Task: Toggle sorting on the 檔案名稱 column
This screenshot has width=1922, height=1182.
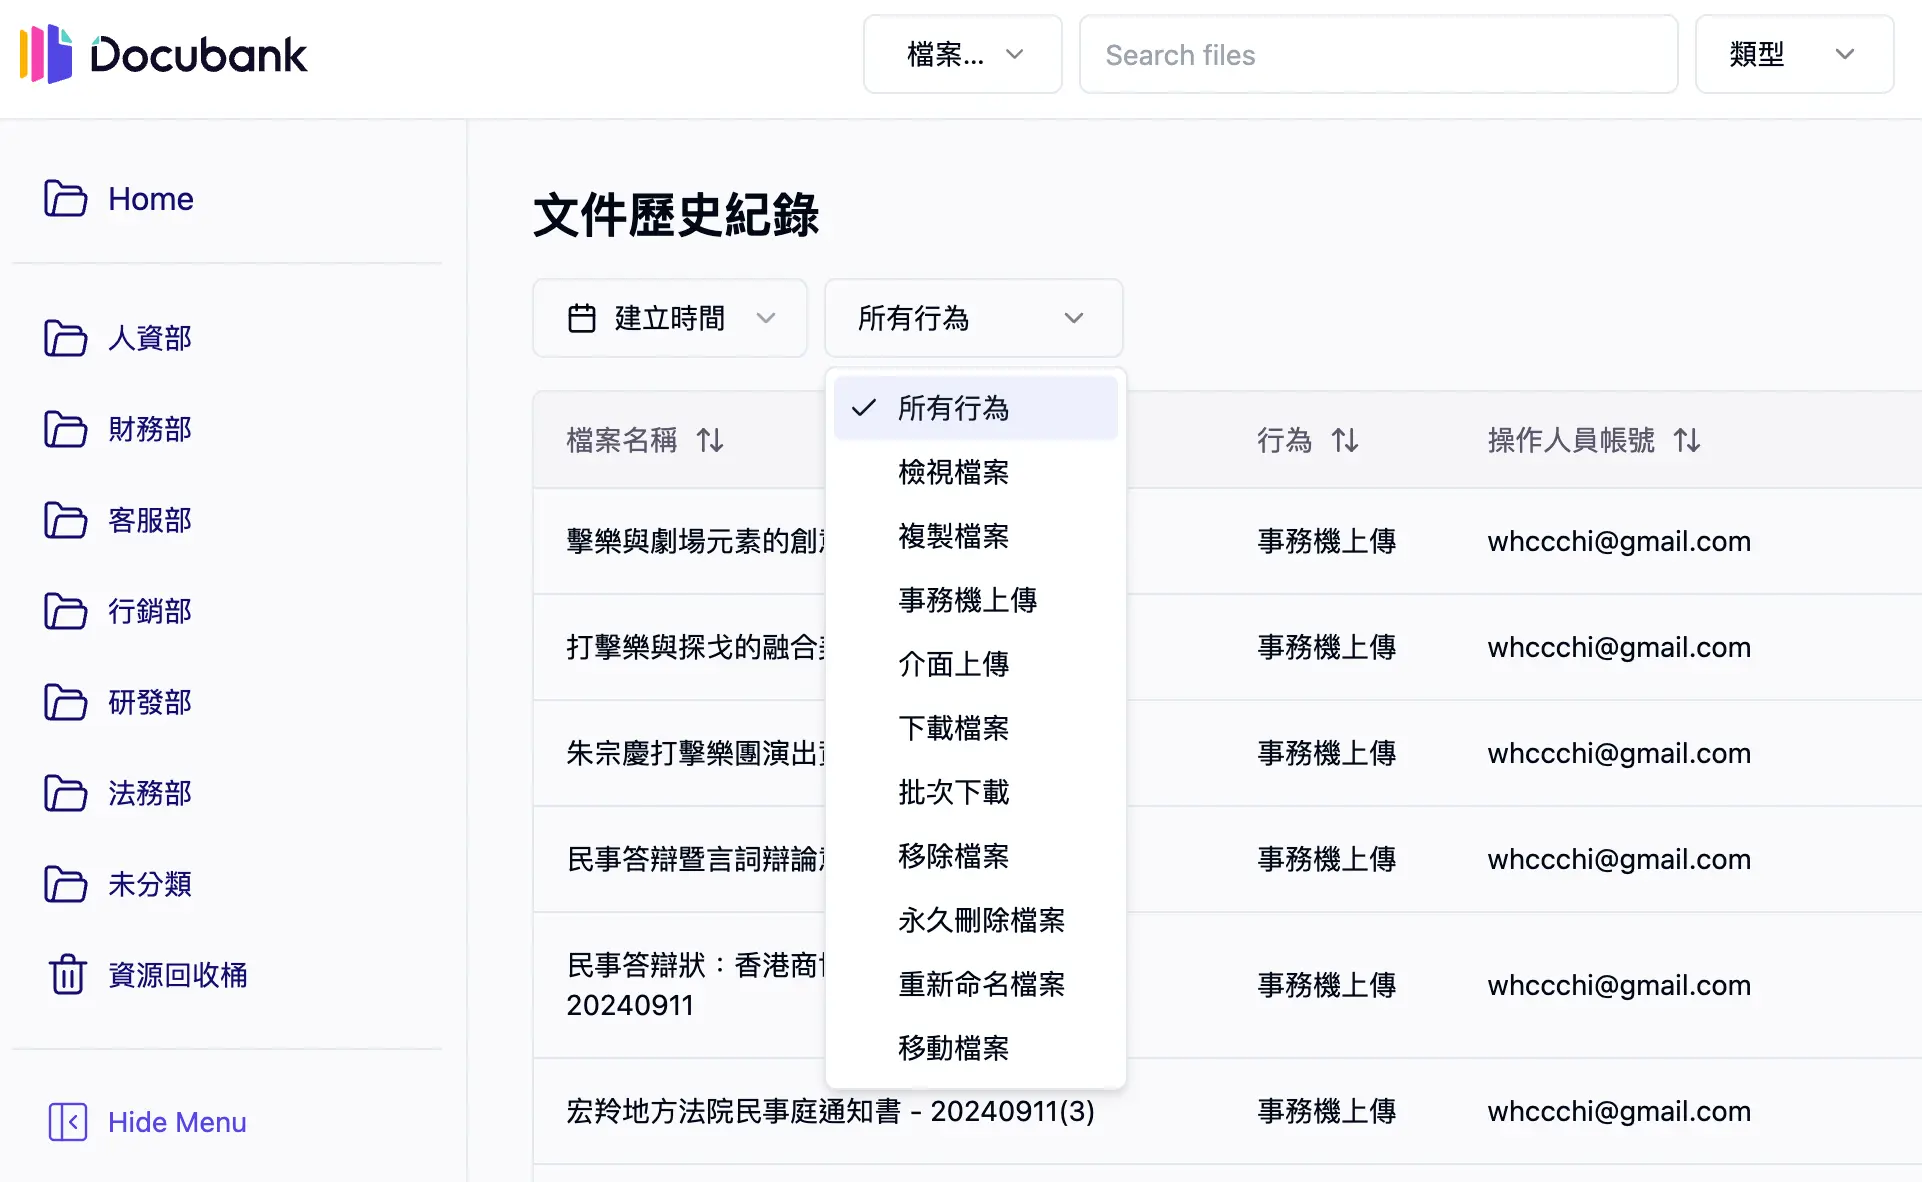Action: [x=710, y=440]
